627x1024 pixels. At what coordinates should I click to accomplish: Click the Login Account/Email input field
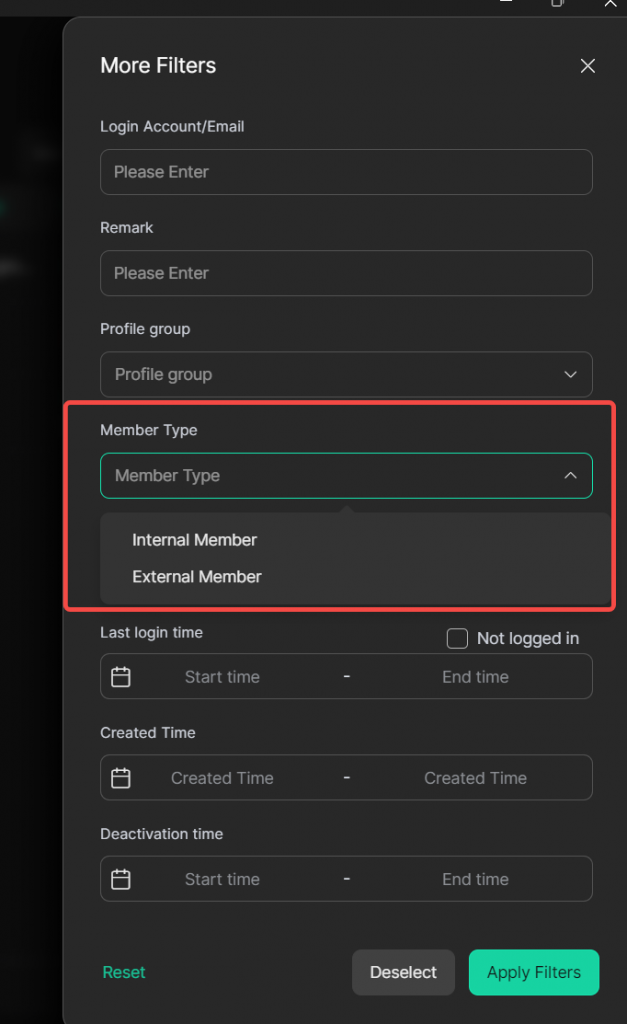pos(346,172)
